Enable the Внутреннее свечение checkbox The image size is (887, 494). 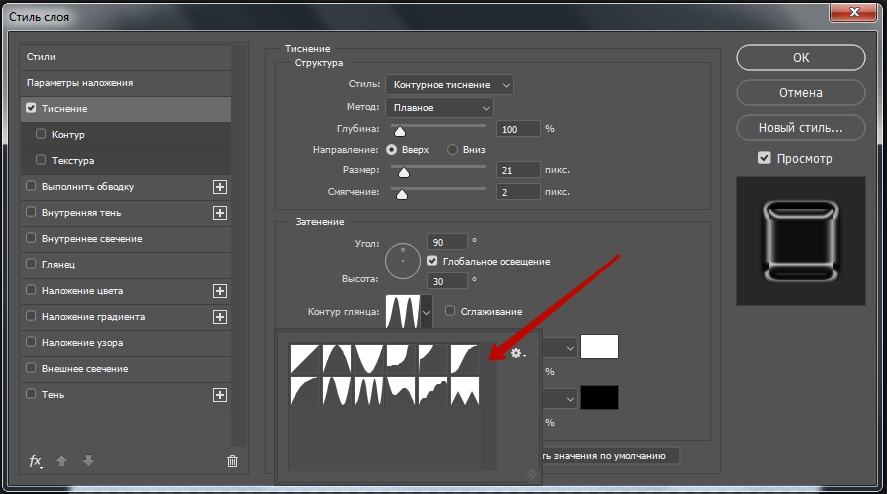tap(31, 238)
